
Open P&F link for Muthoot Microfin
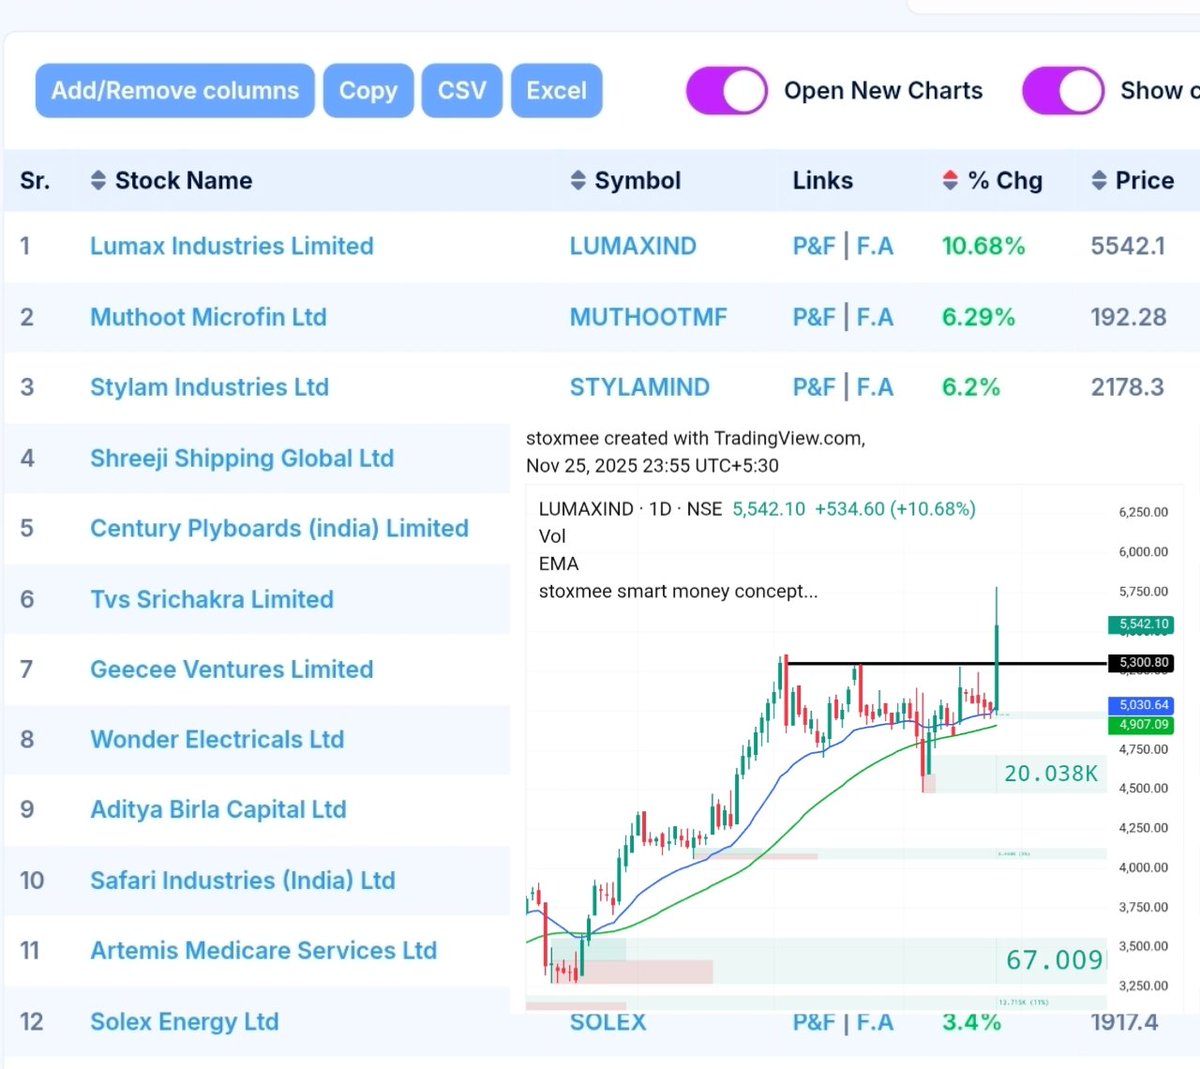coord(814,317)
